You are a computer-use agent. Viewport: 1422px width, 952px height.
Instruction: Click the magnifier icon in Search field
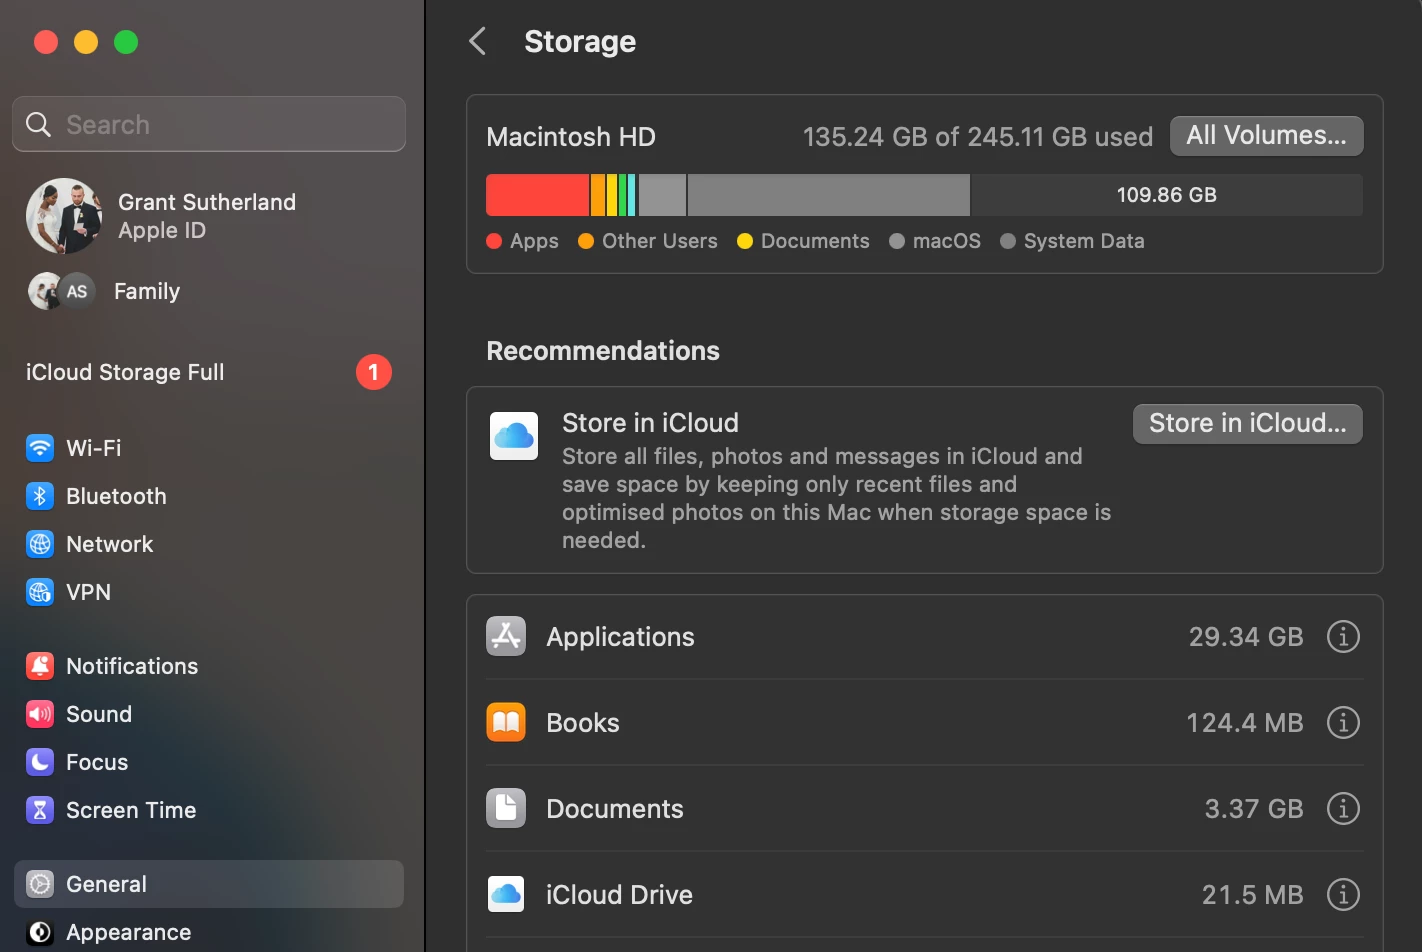(38, 124)
